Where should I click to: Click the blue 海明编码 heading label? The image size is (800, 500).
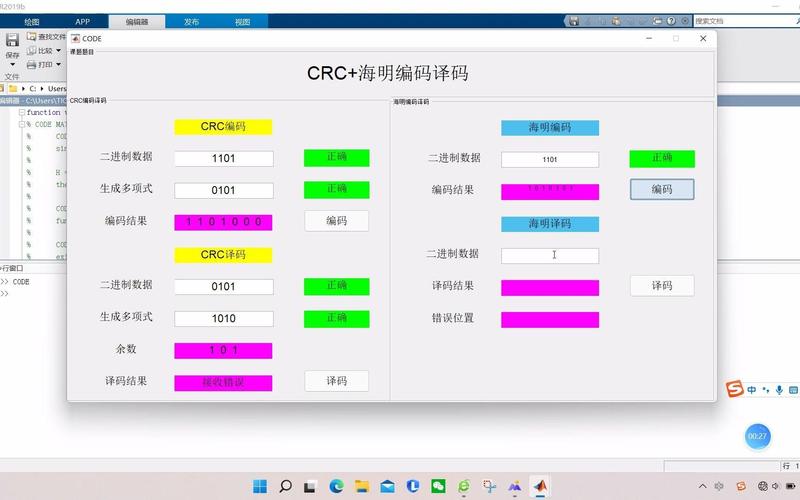(x=550, y=128)
